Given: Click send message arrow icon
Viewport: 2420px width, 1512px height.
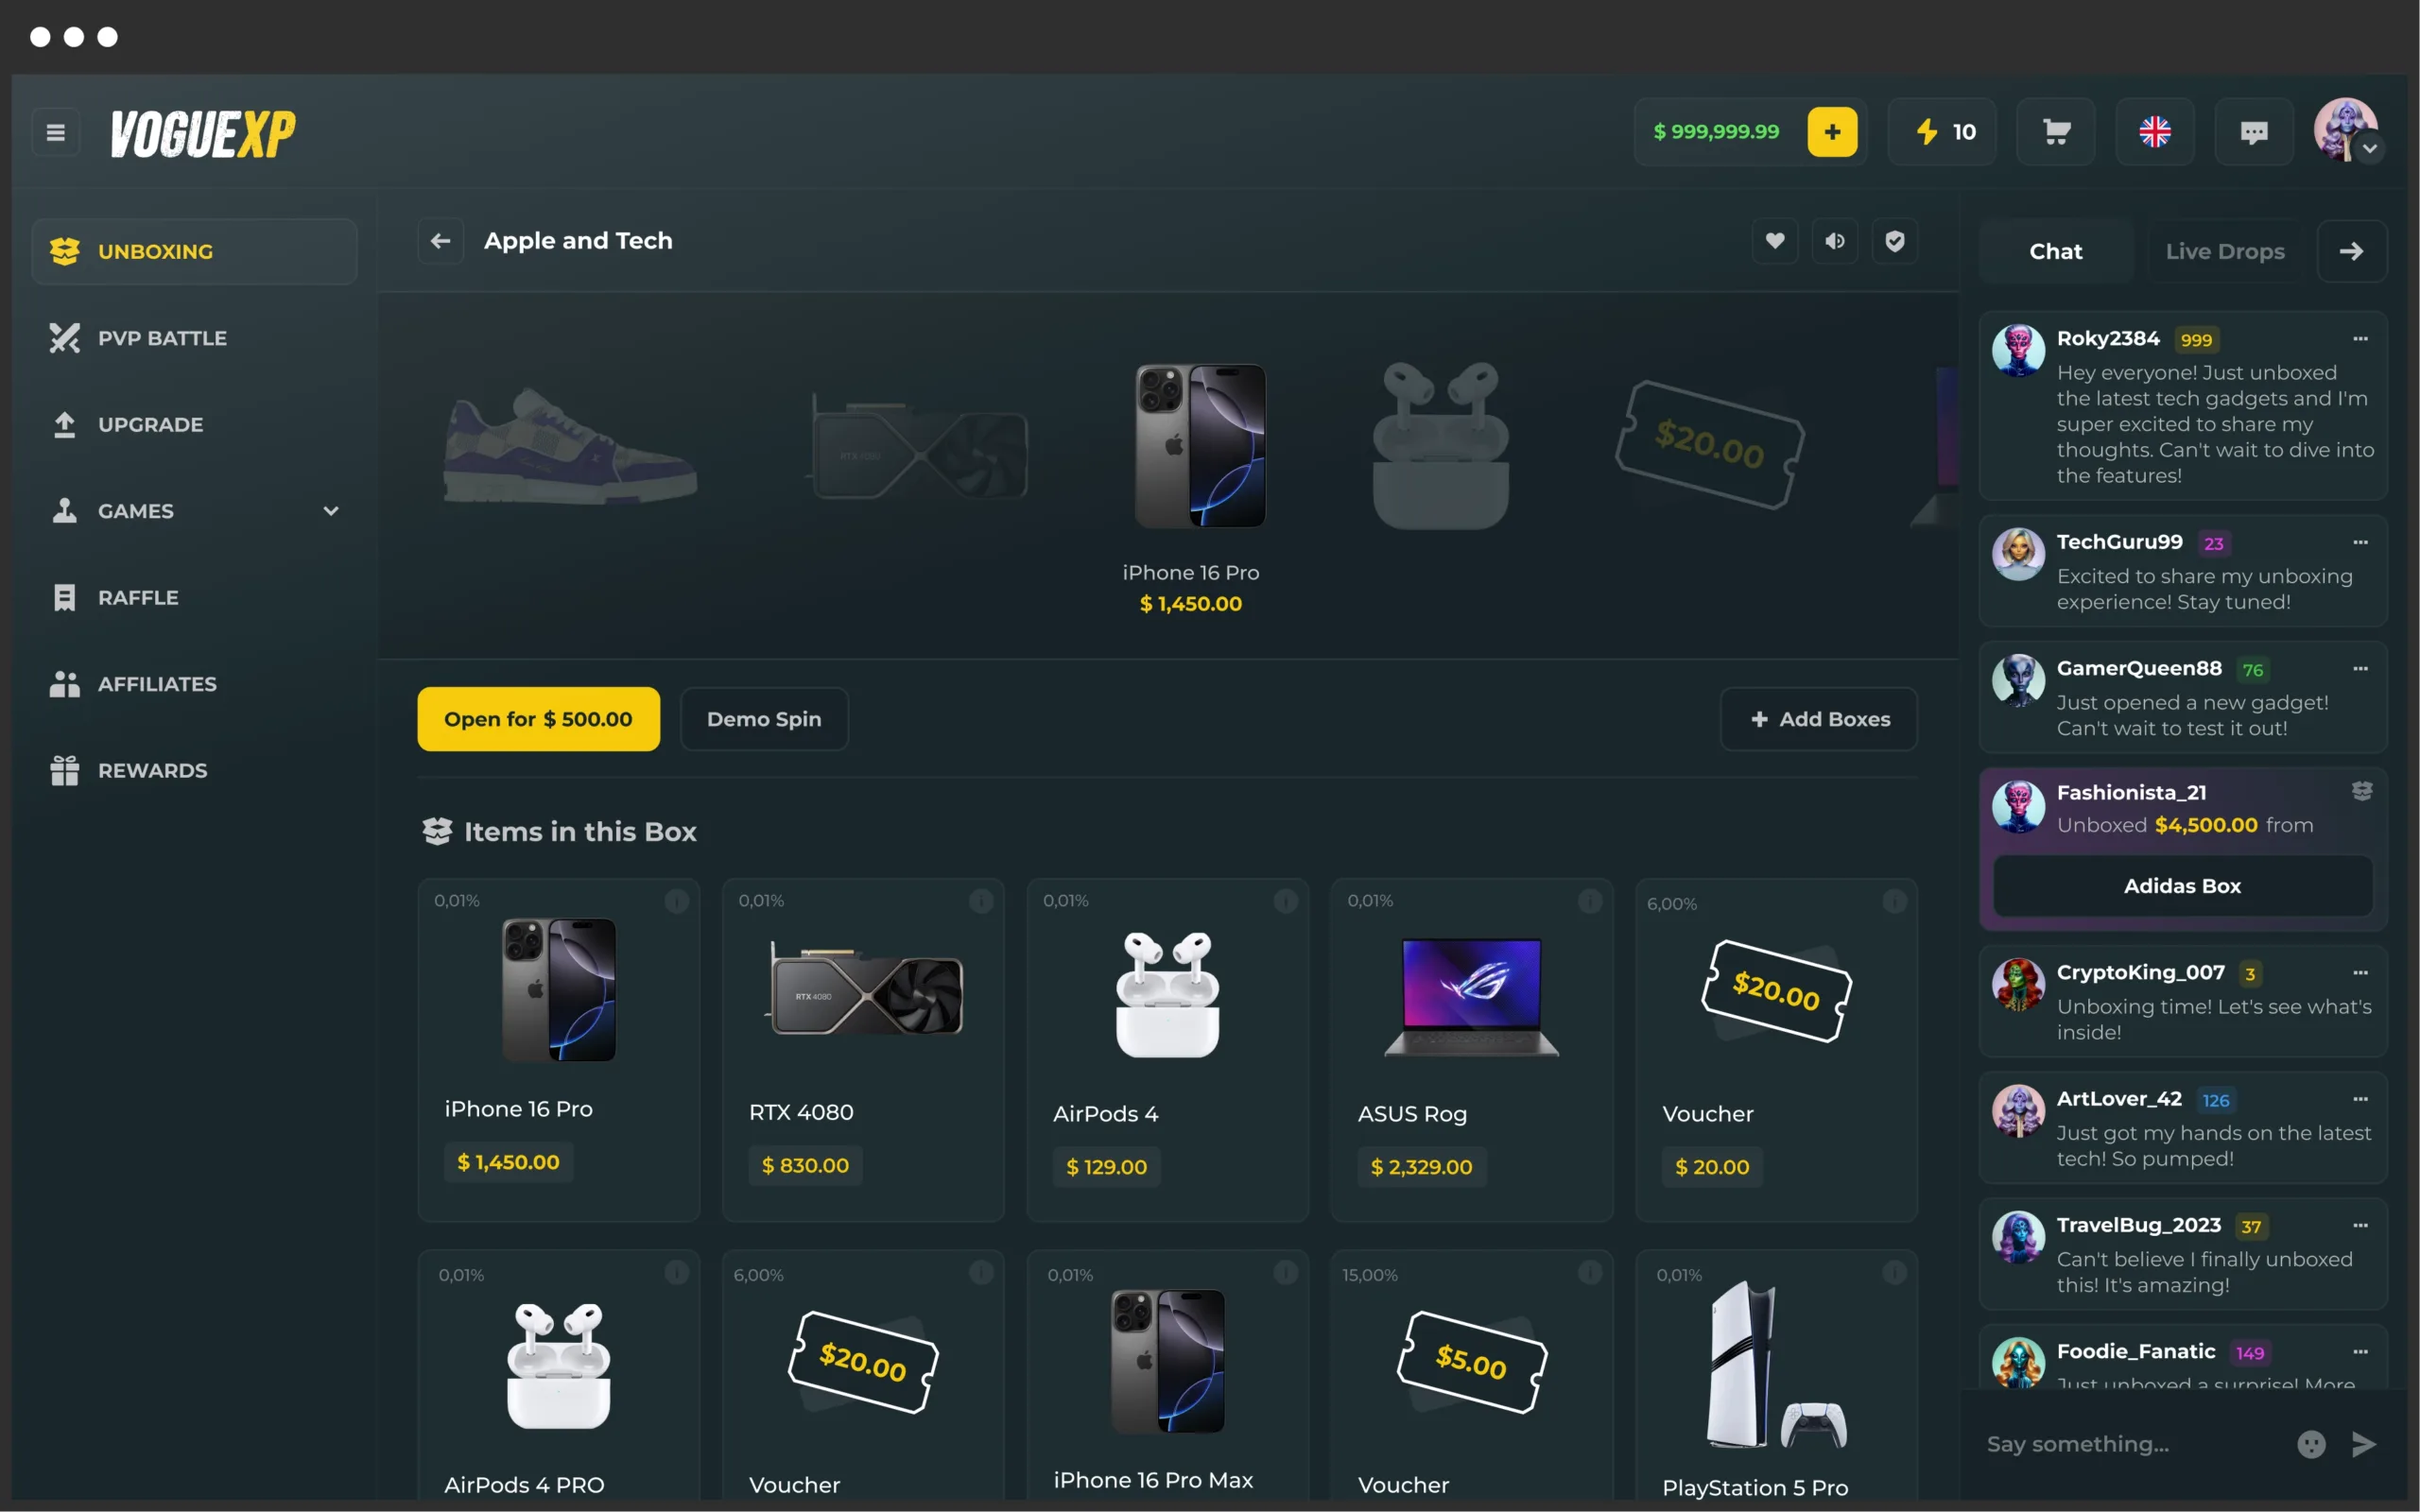Looking at the screenshot, I should point(2364,1443).
